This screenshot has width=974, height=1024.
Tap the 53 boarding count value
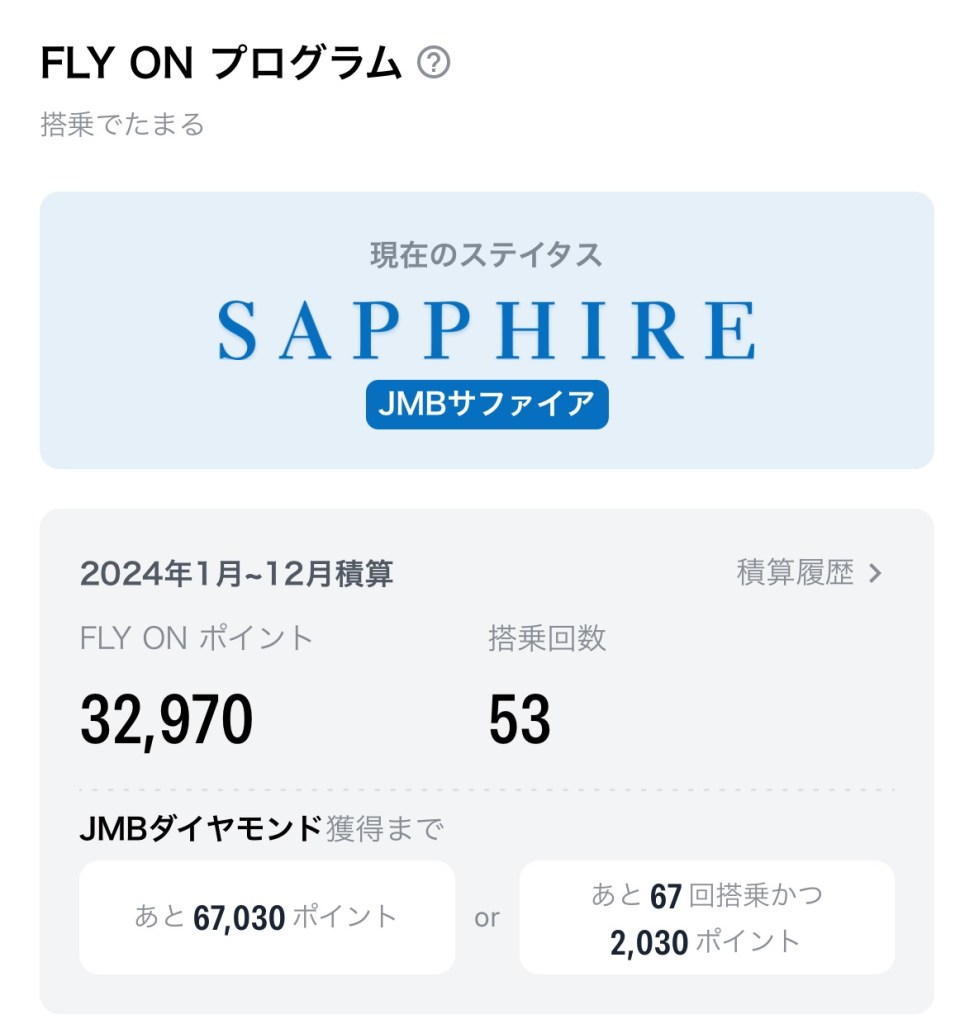pos(519,719)
